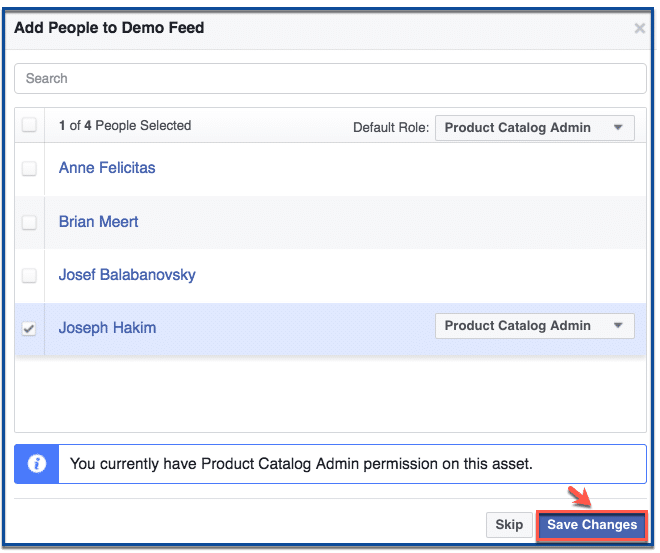The image size is (660, 553).
Task: Open Brian Meert profile link
Action: tap(98, 222)
